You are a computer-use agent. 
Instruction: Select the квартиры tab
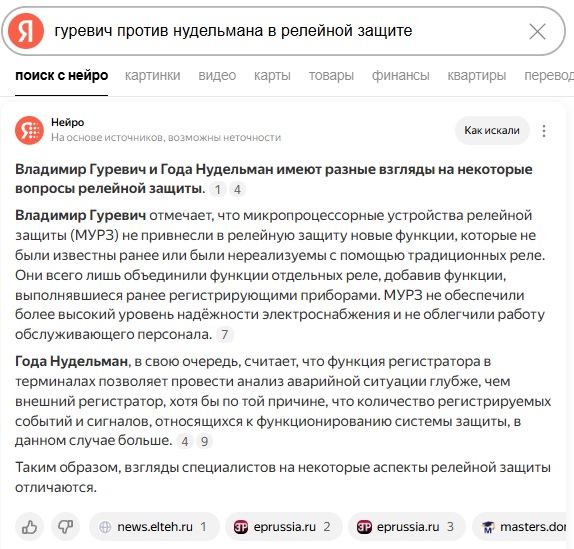coord(477,75)
